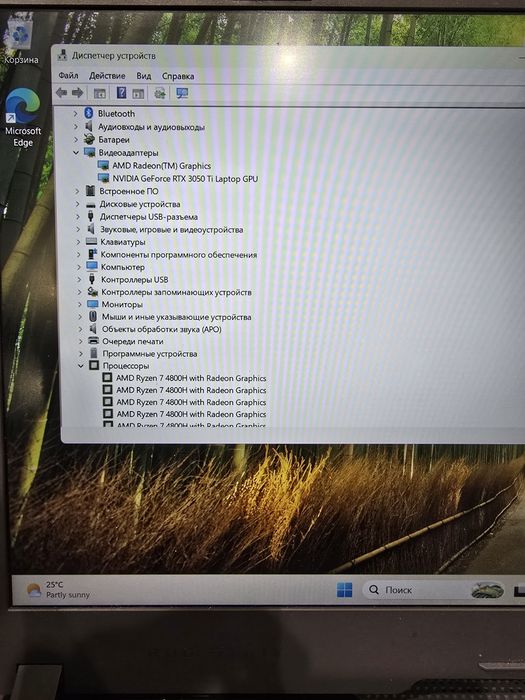Click the scan for hardware changes monitor icon

coord(182,93)
